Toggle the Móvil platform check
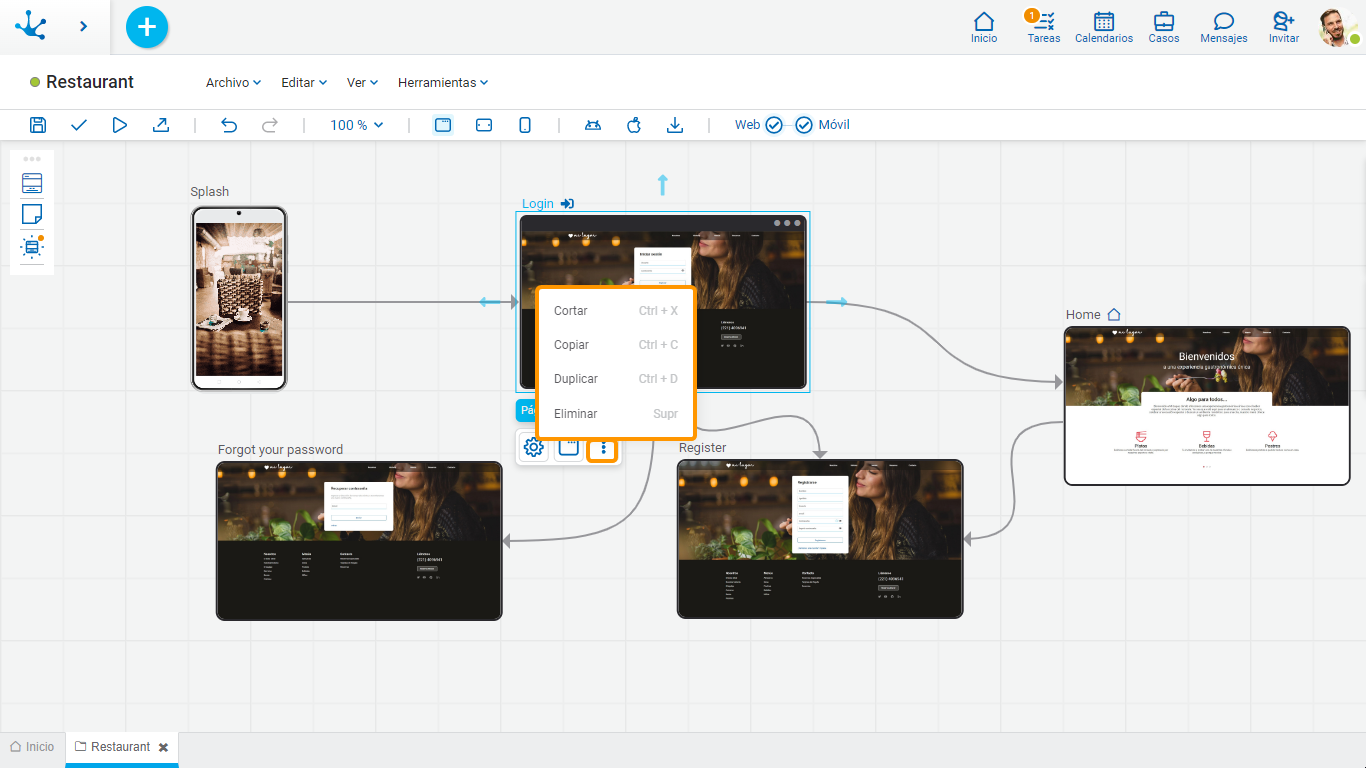 (804, 125)
